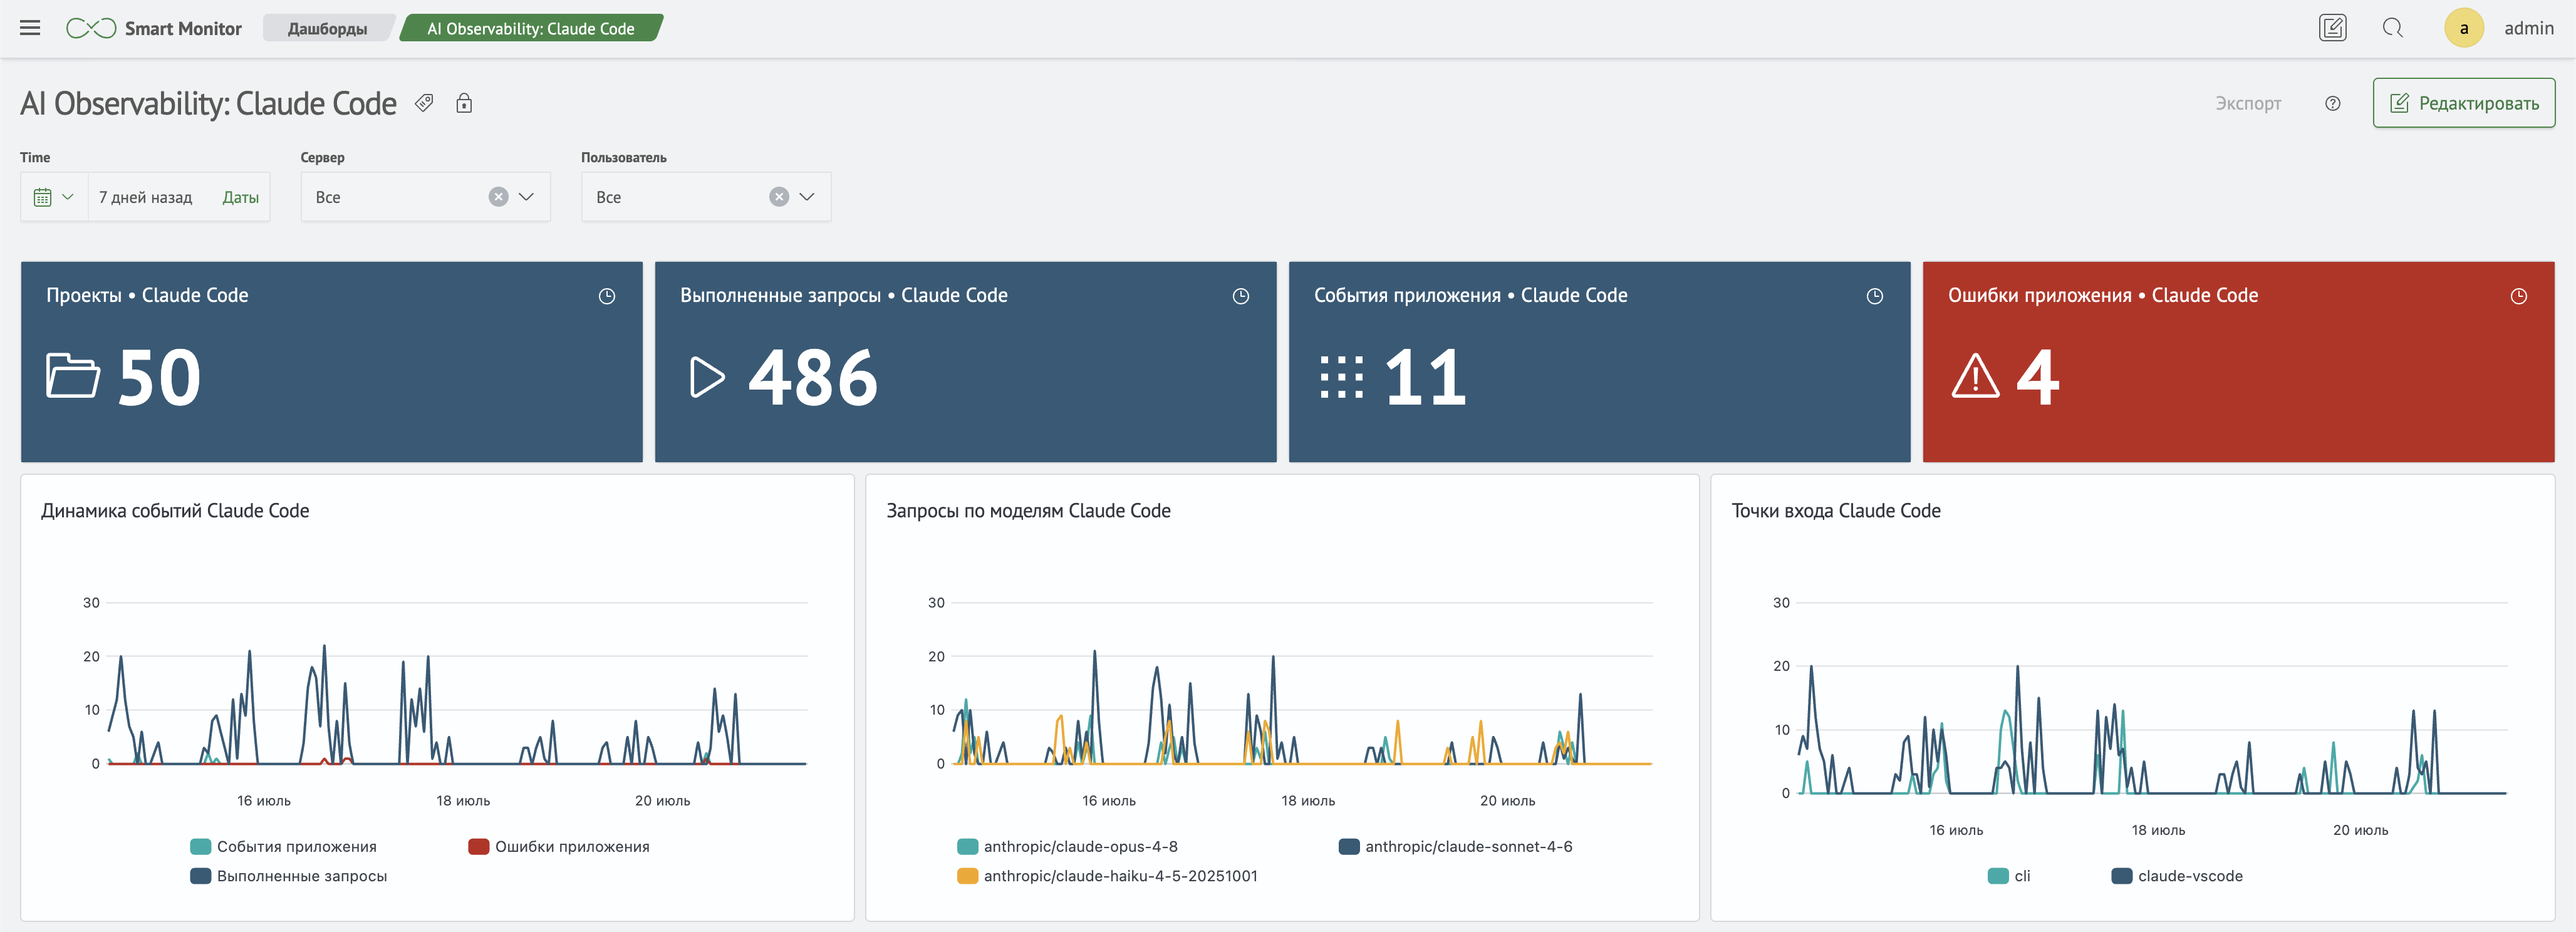
Task: Click the clock icon on Проекты card
Action: [x=607, y=296]
